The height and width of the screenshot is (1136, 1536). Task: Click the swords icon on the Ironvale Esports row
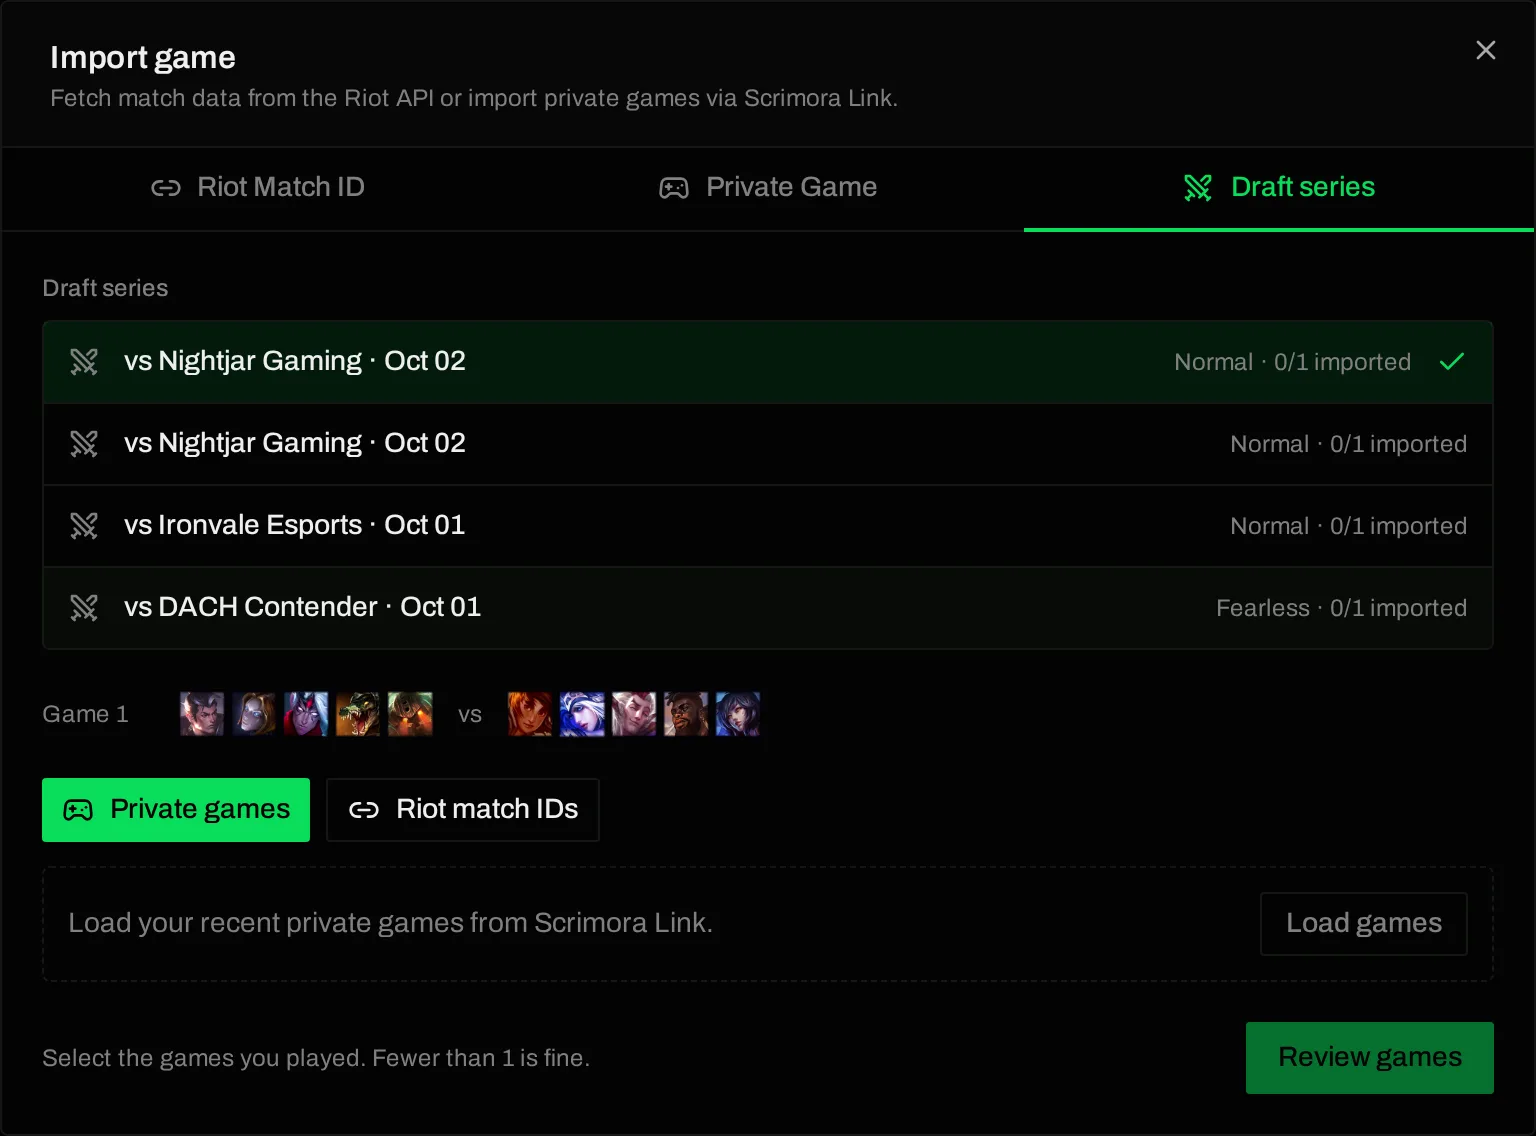pos(84,526)
